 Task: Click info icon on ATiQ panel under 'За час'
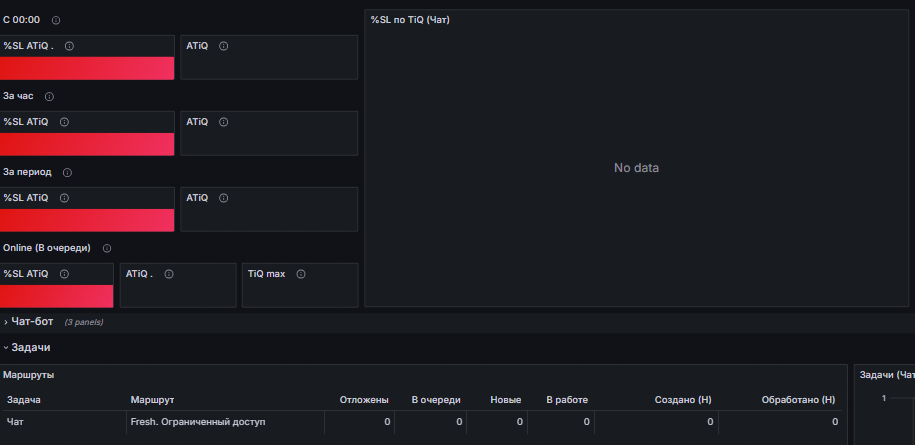pos(223,122)
